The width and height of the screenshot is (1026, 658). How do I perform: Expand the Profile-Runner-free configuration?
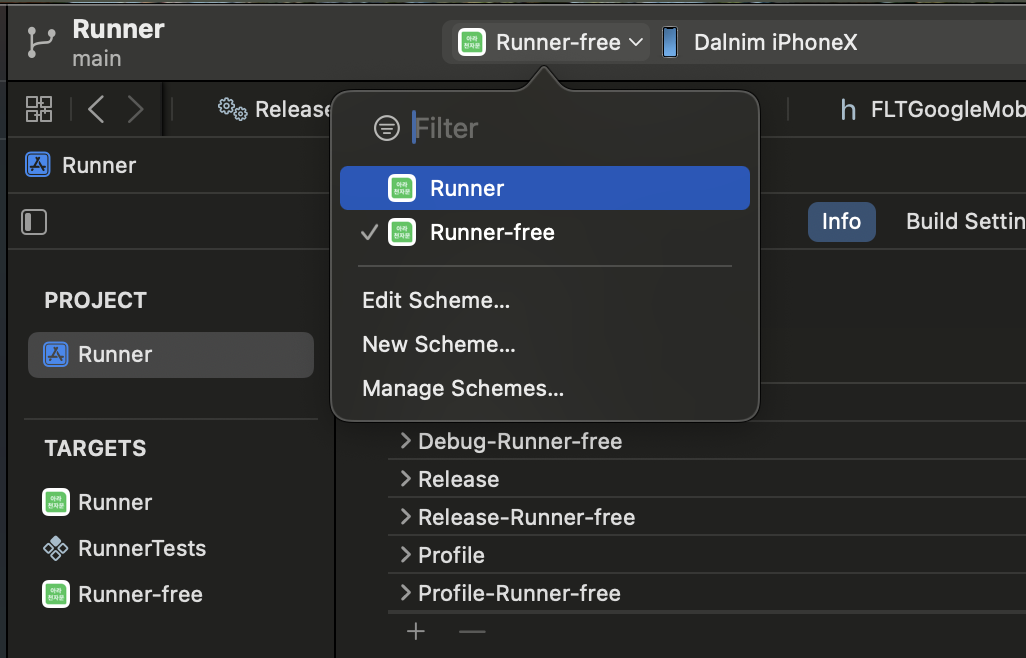[406, 593]
